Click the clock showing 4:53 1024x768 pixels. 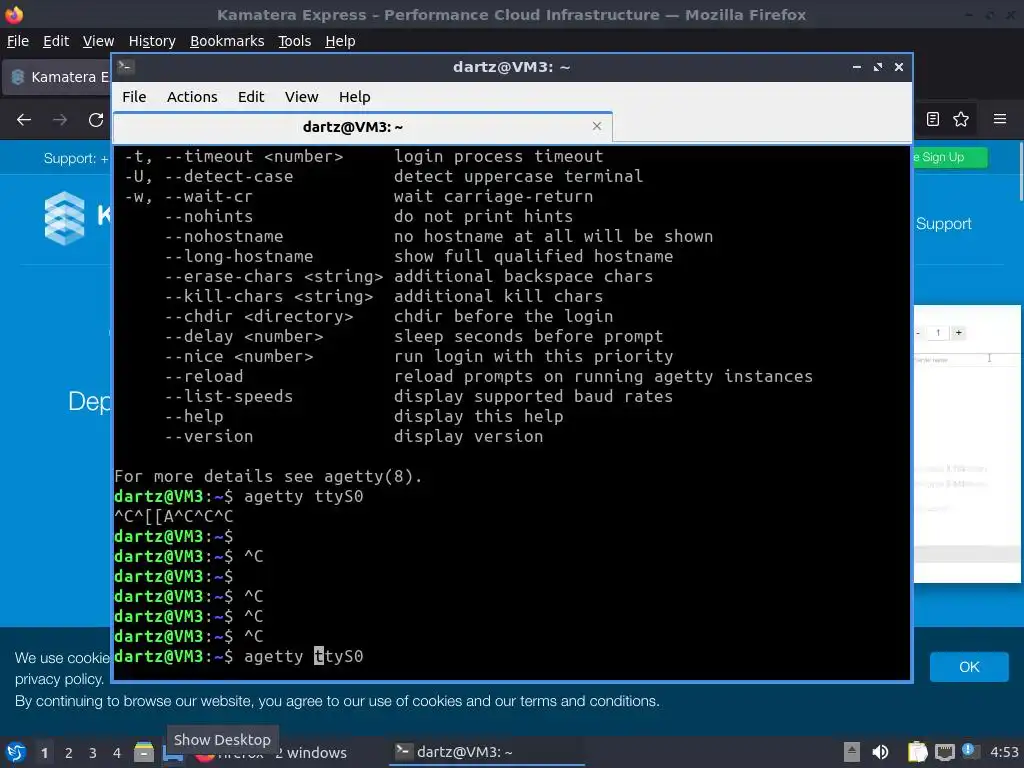pyautogui.click(x=1004, y=752)
